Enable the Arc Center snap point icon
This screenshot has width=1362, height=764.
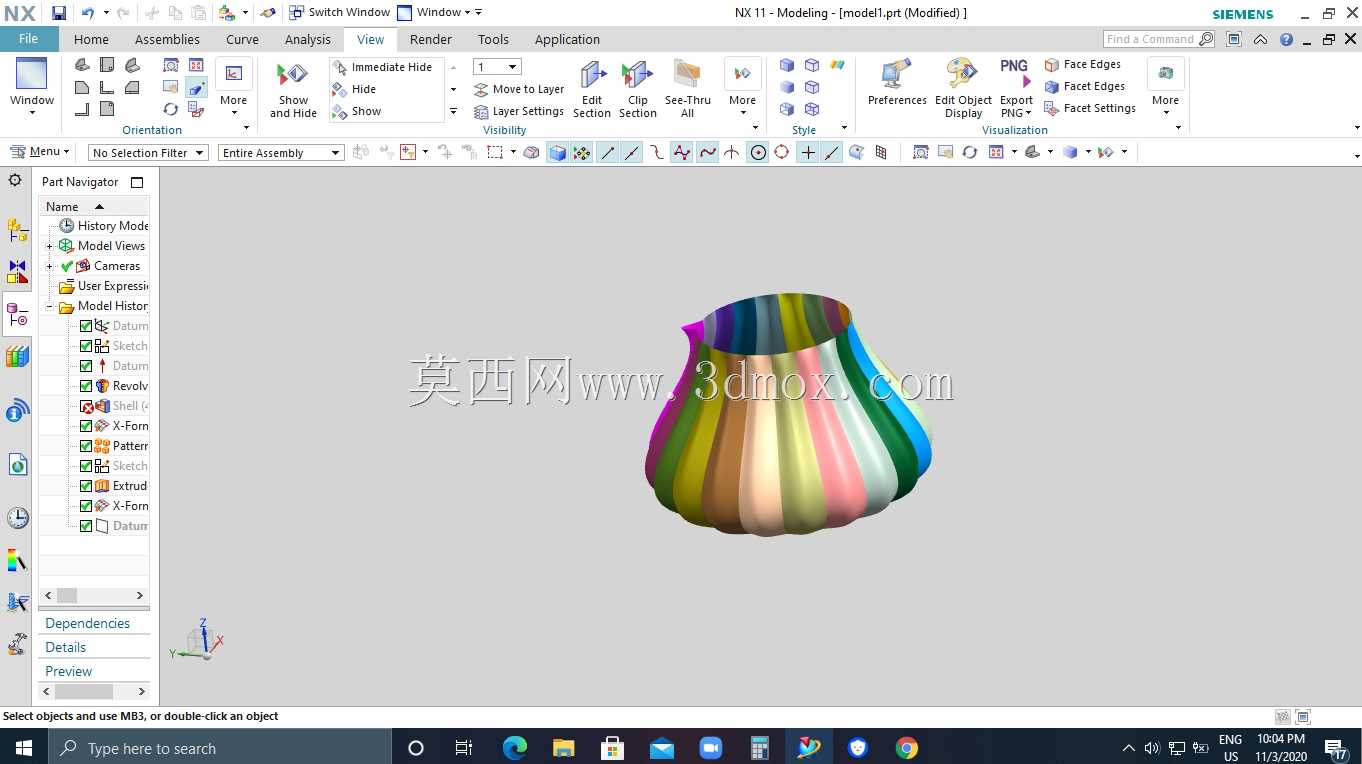758,152
